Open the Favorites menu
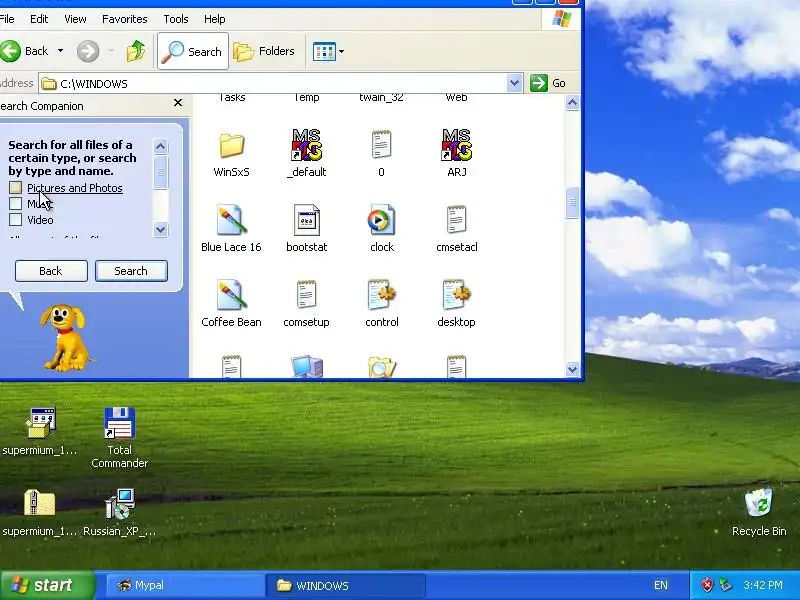 pos(124,19)
